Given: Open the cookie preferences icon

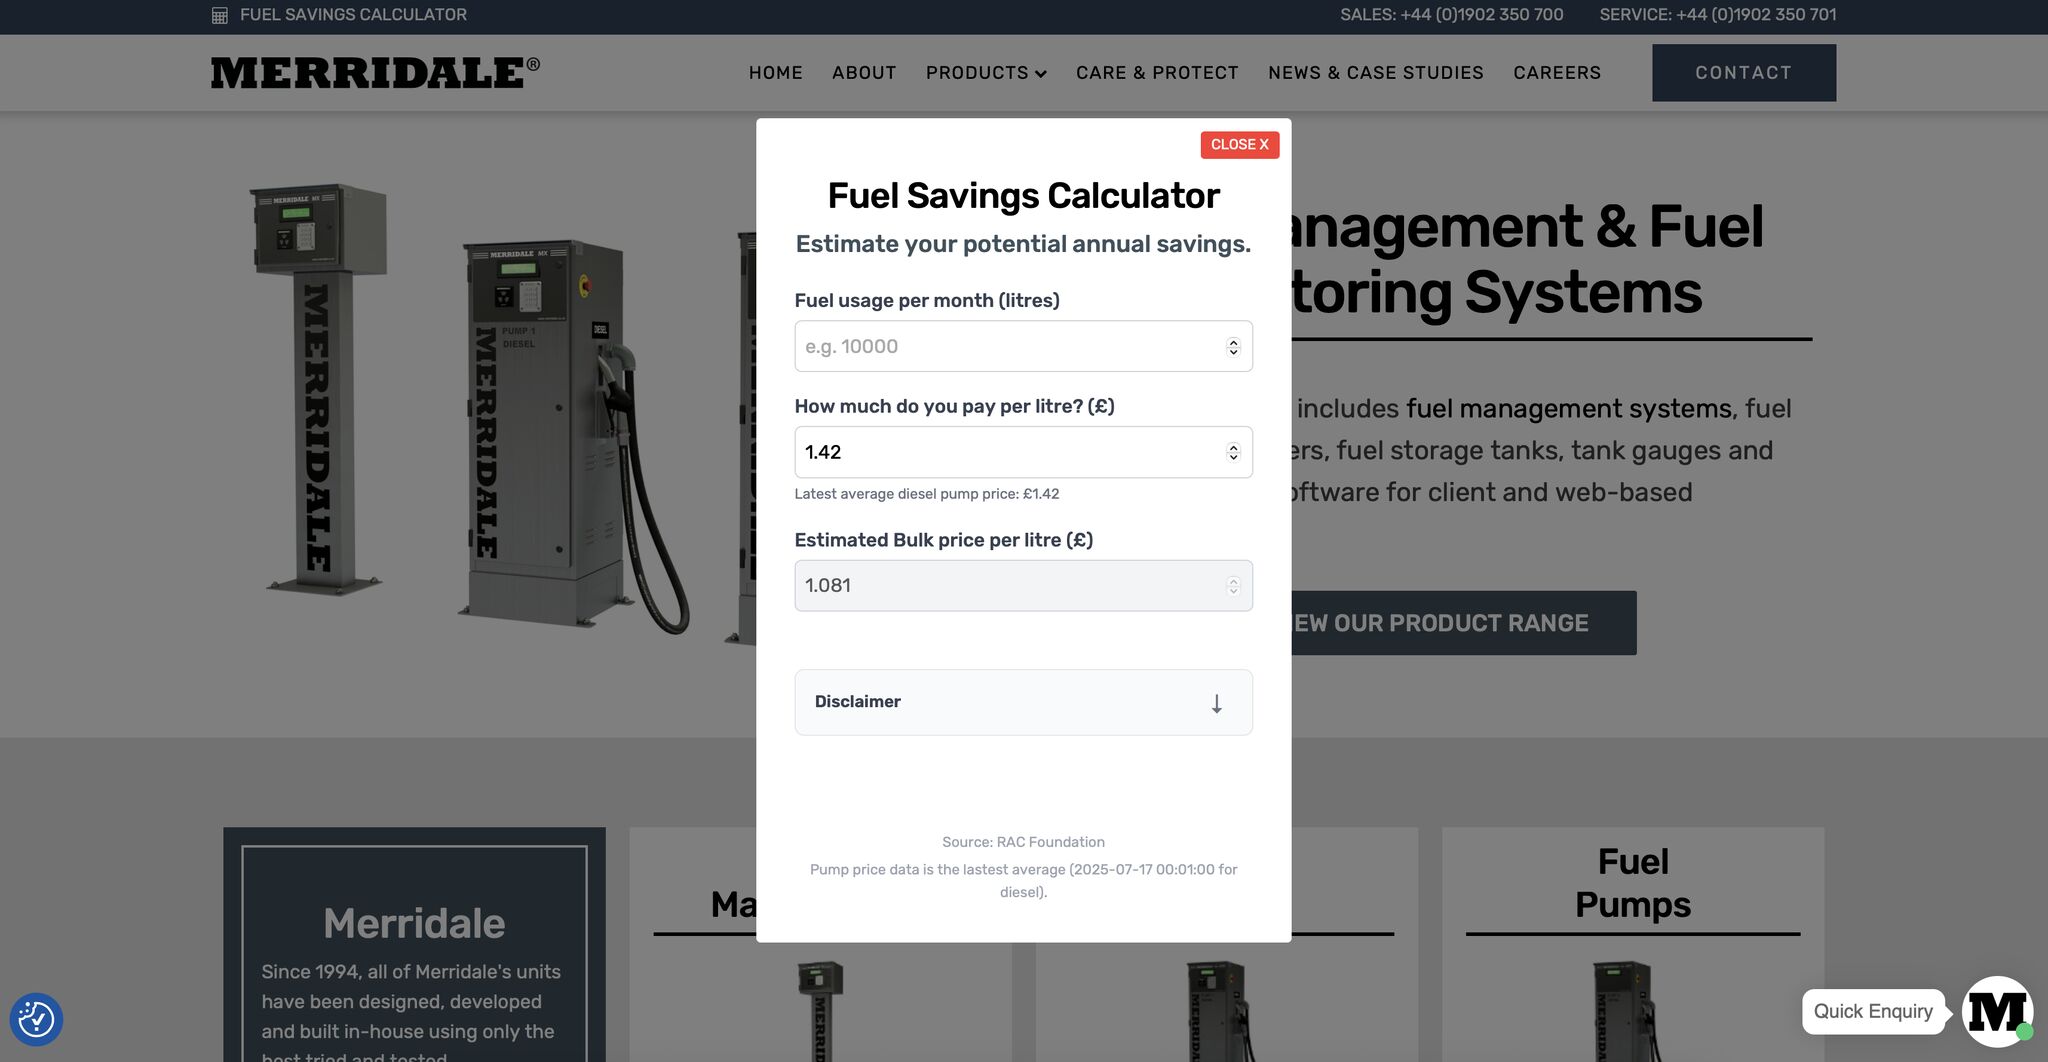Looking at the screenshot, I should coord(36,1019).
